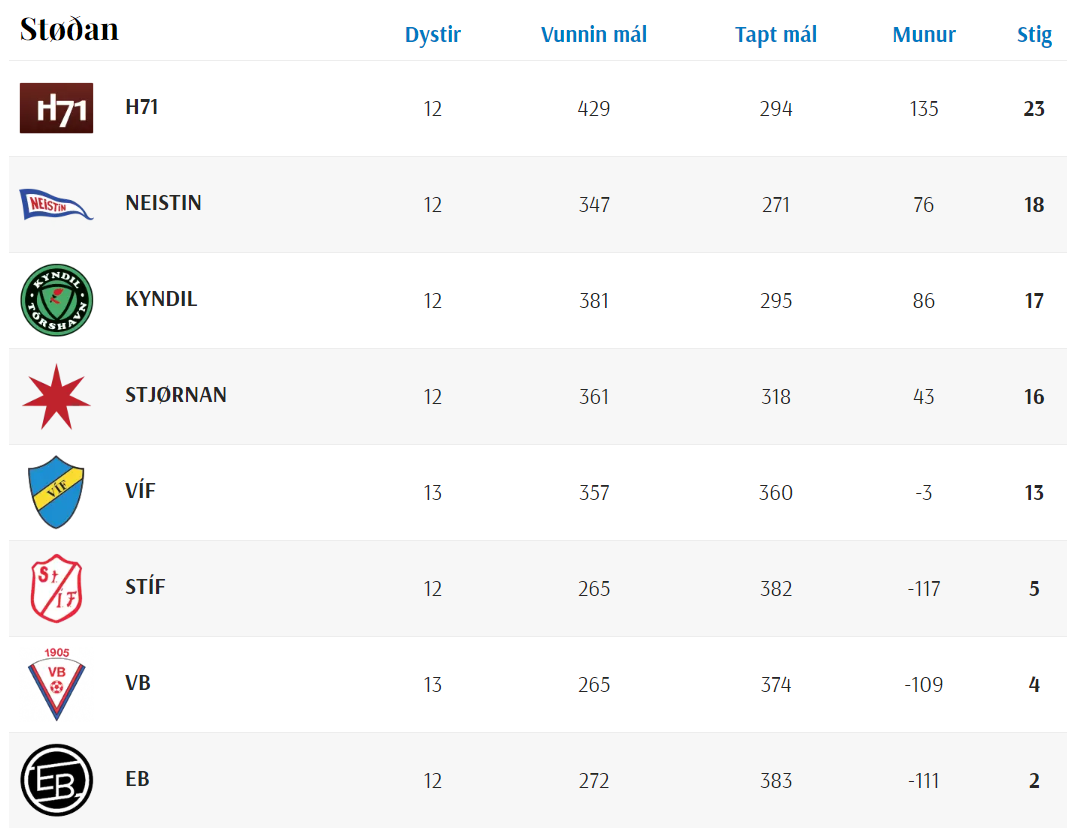Sort by the Tapt mál column header
Screen dimensions: 1067x828
click(x=776, y=35)
